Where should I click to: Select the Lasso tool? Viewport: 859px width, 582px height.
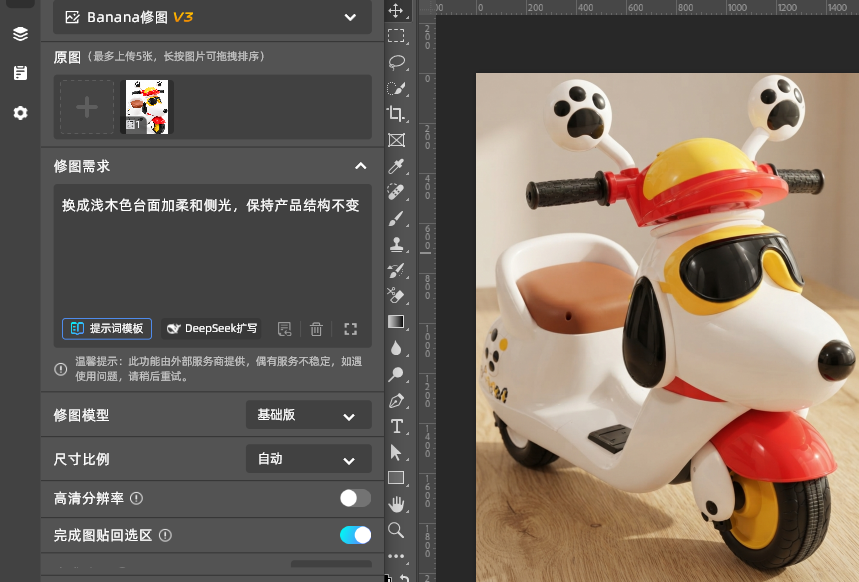point(397,62)
